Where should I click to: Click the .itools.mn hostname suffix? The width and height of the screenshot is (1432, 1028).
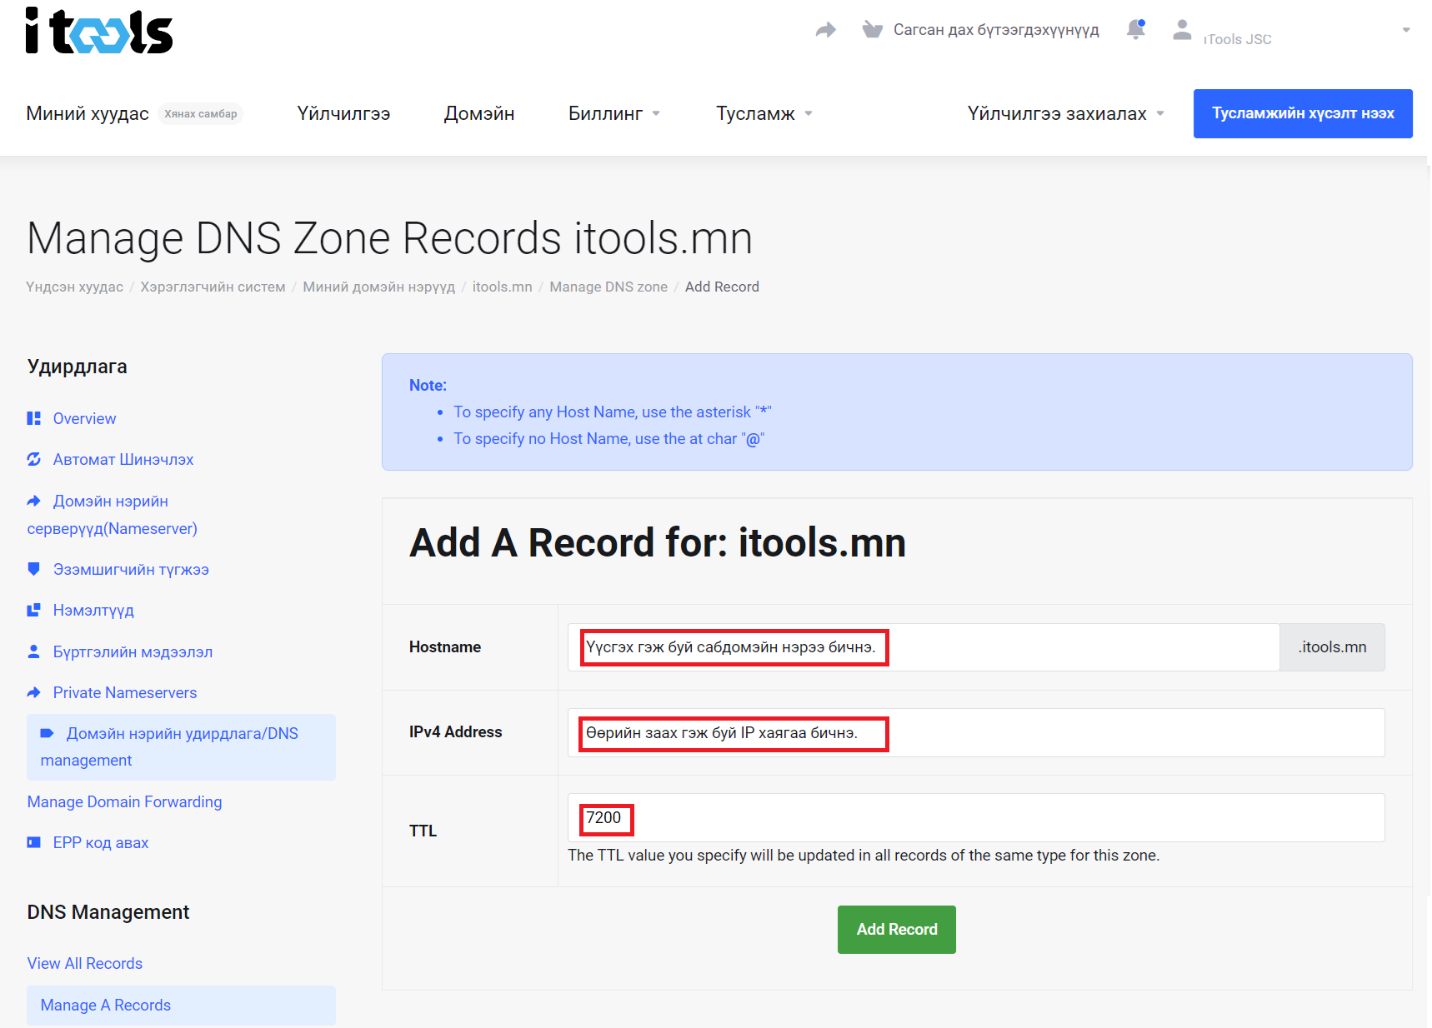1332,647
